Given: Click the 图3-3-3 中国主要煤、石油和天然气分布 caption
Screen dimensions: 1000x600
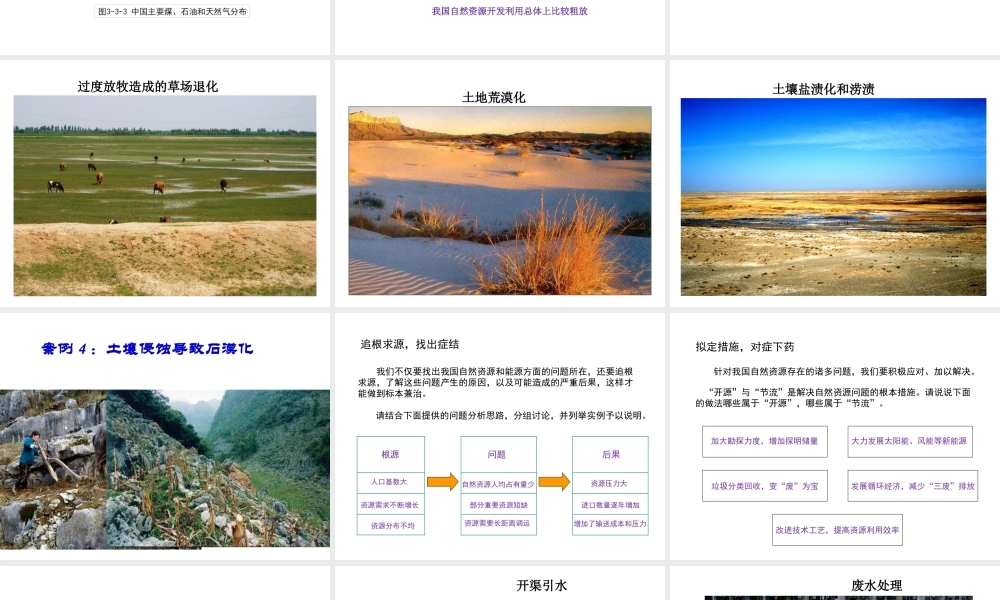Looking at the screenshot, I should (172, 11).
